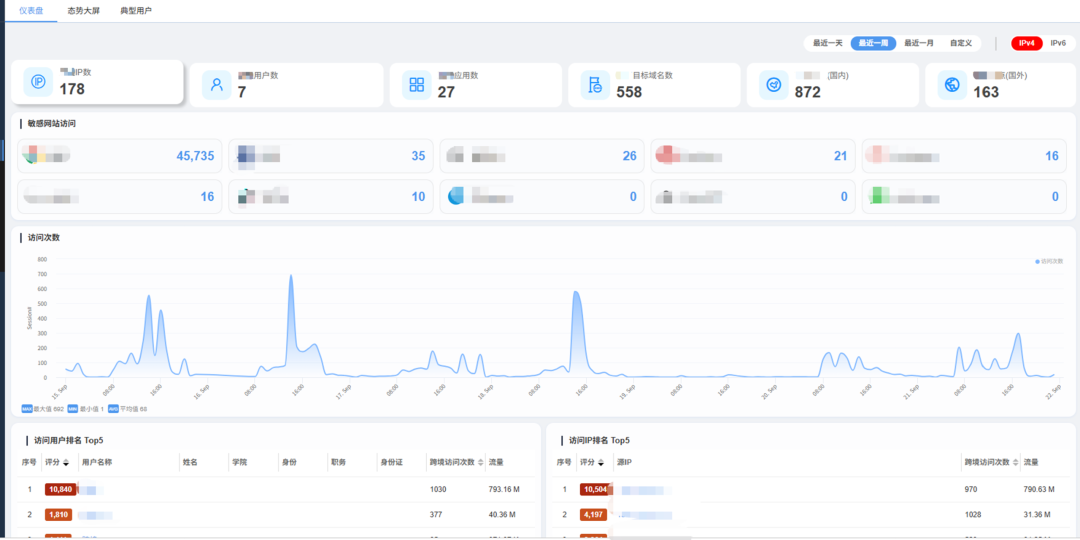This screenshot has height=540, width=1080.
Task: Click the 用户名称 column header
Action: coord(97,462)
